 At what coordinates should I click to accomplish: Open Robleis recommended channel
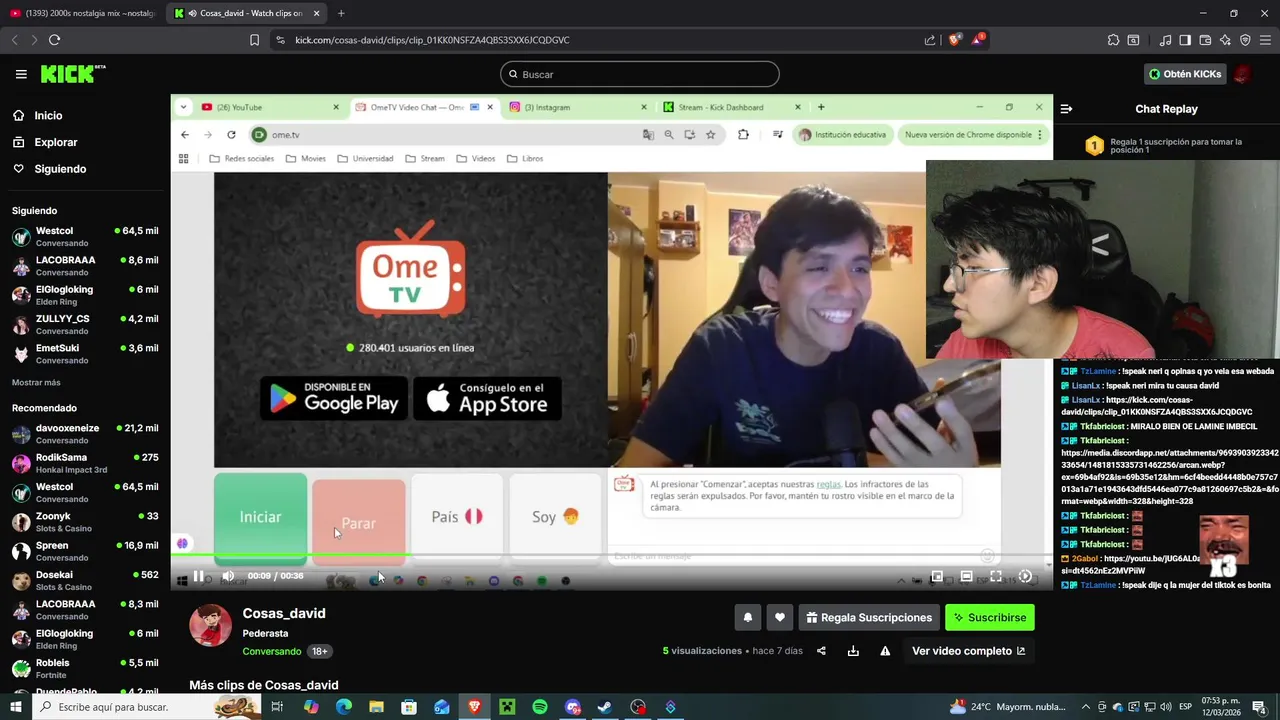pyautogui.click(x=85, y=669)
